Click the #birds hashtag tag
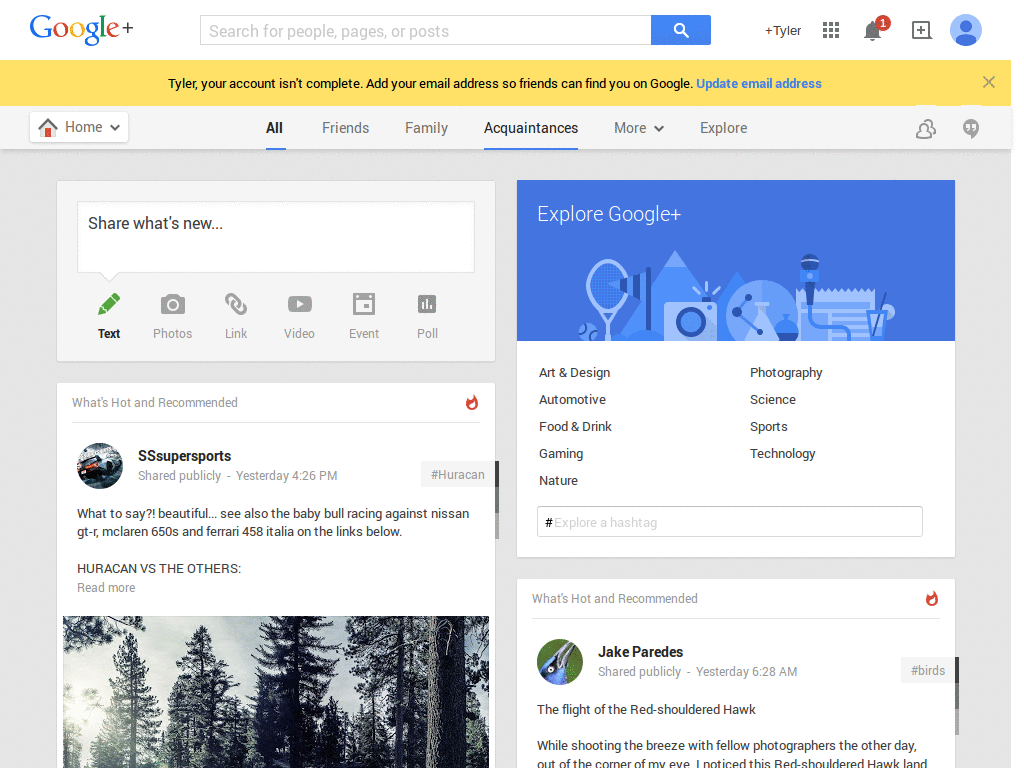Screen dimensions: 1024x768 coord(928,670)
